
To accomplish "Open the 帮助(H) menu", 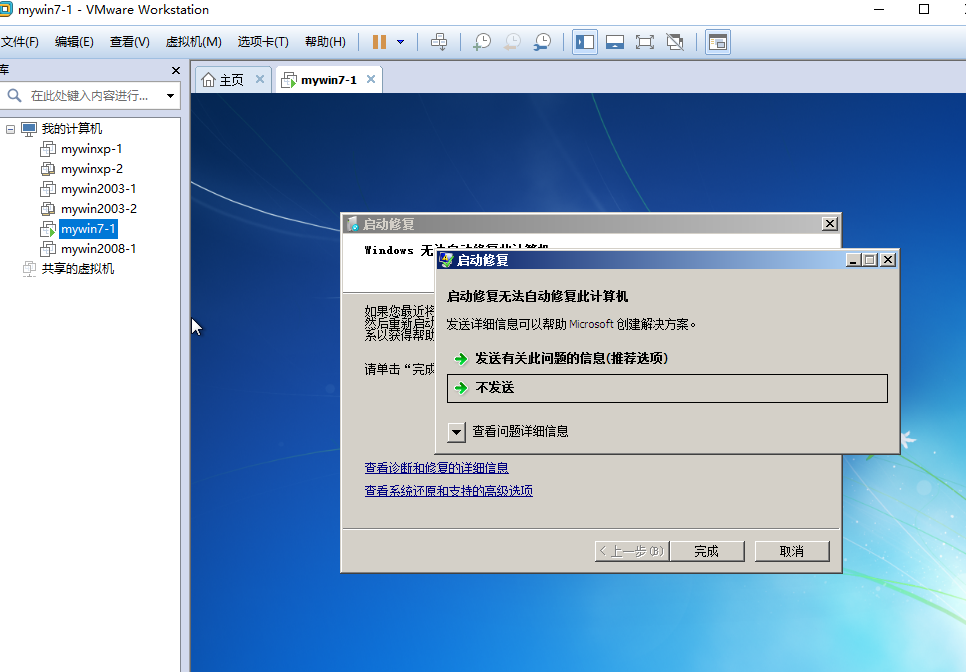I will click(325, 42).
